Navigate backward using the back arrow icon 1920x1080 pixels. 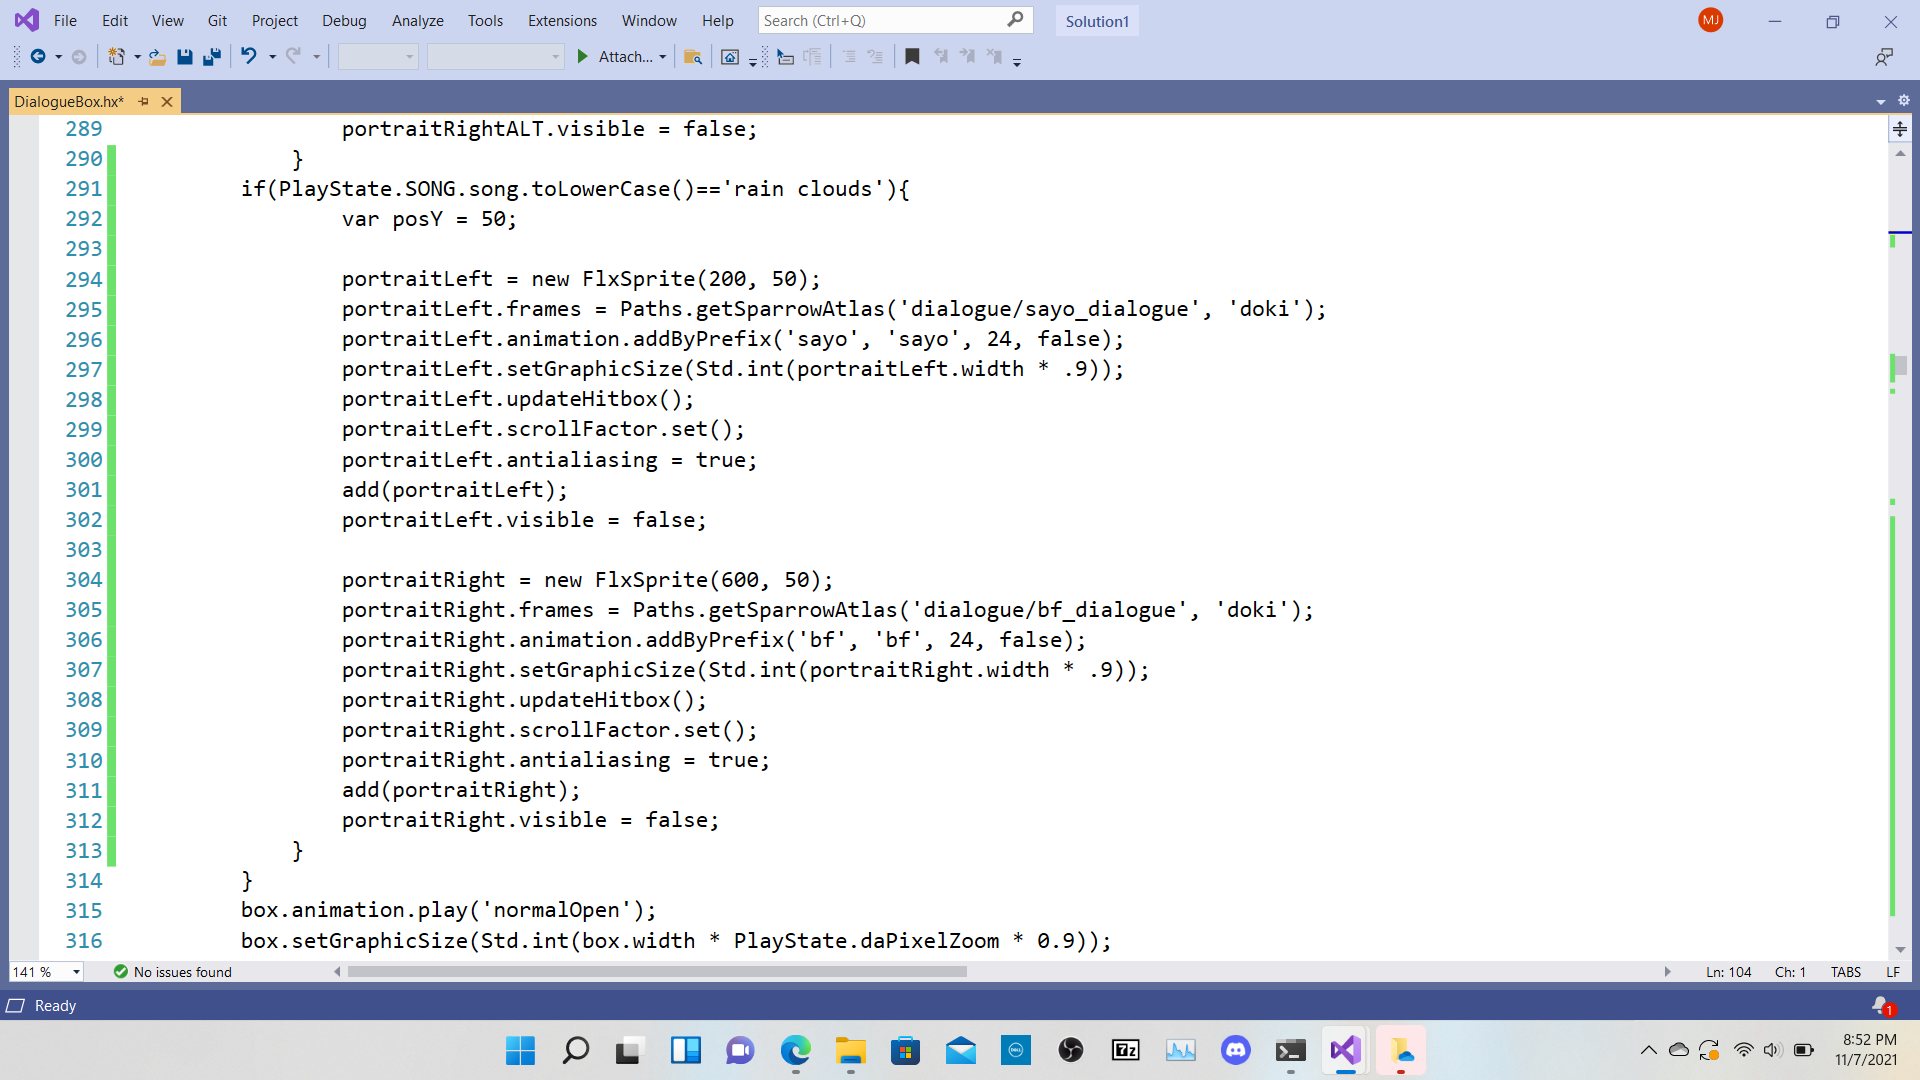tap(40, 56)
